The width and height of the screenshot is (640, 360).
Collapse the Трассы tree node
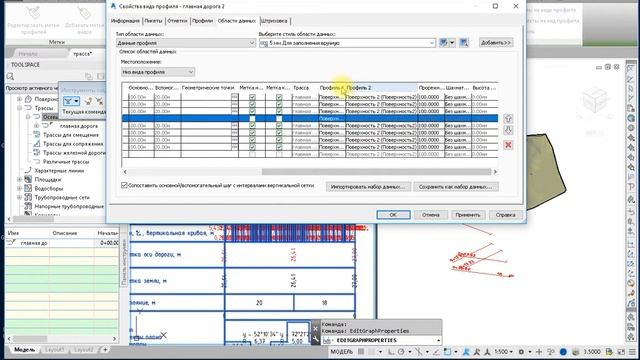coord(19,108)
